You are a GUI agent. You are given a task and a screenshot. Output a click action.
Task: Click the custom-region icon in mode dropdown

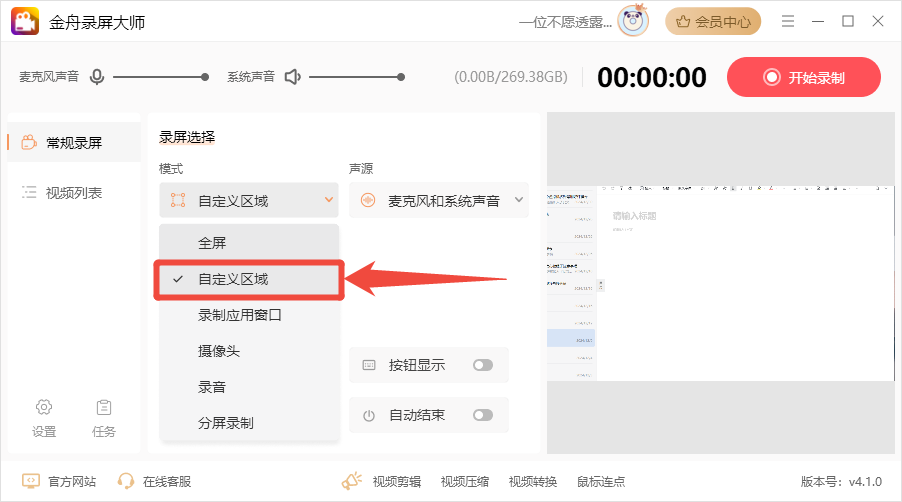point(178,200)
